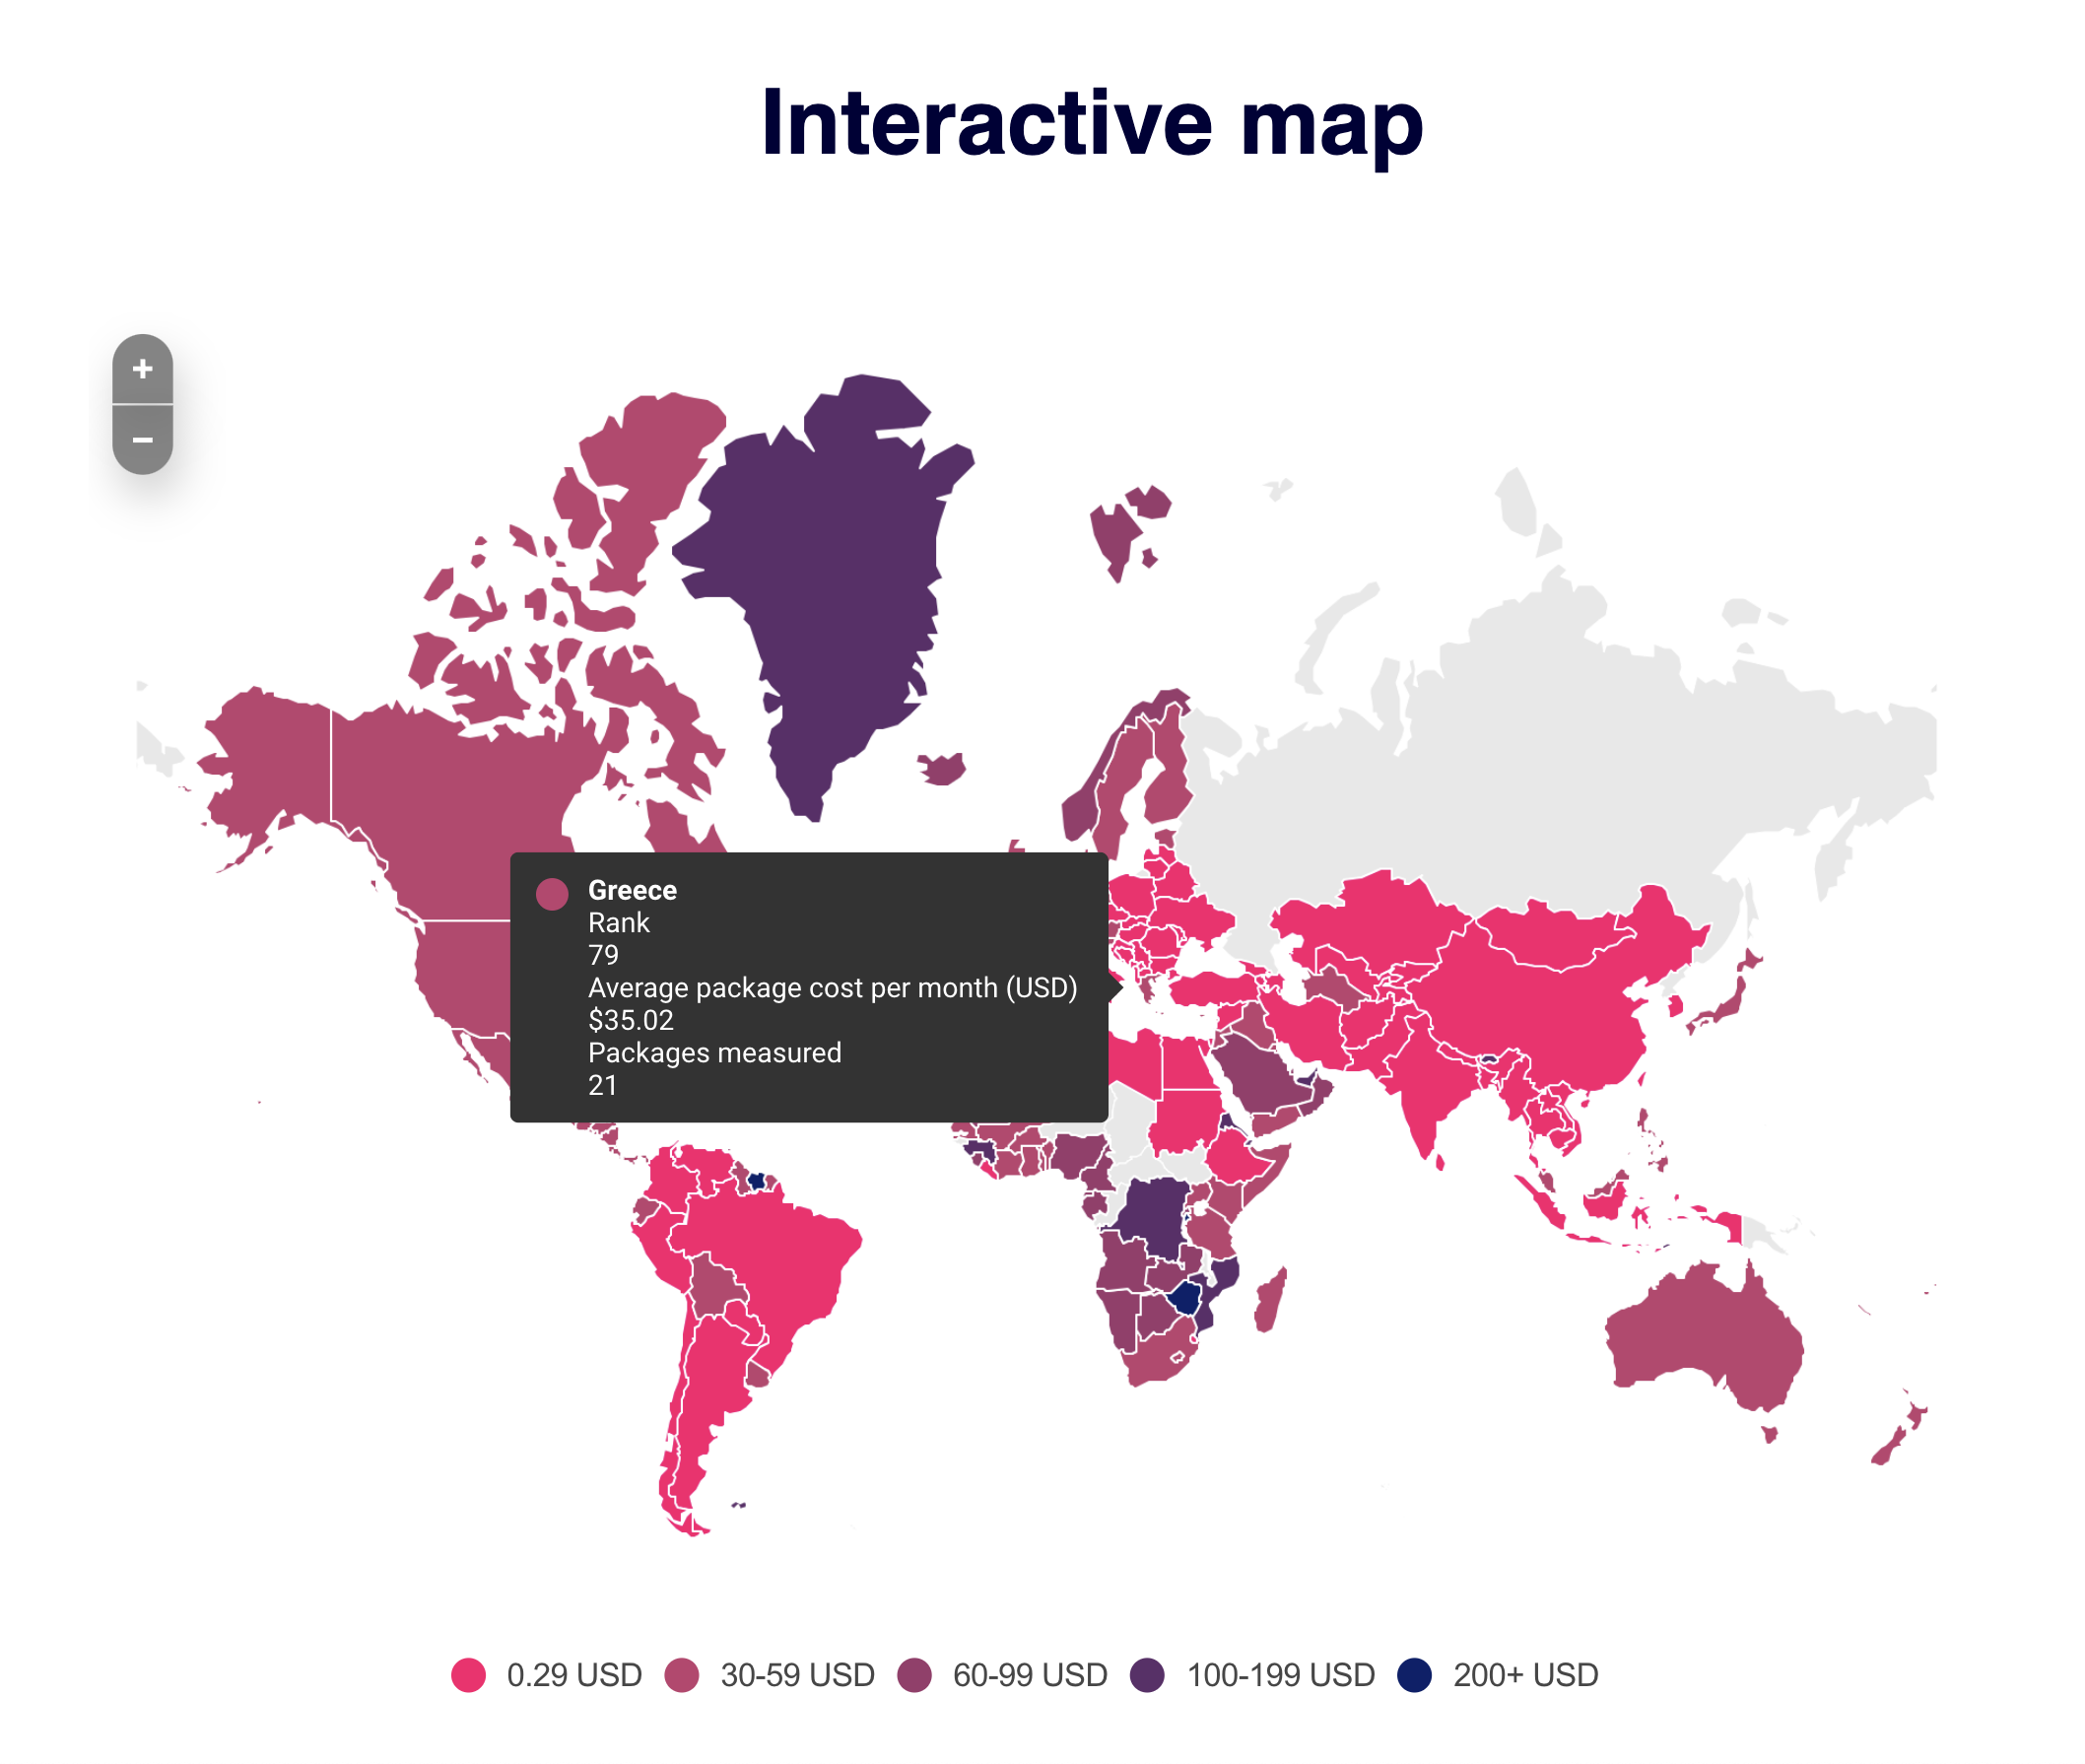Toggle the 60-99 USD legend circle

click(x=915, y=1675)
